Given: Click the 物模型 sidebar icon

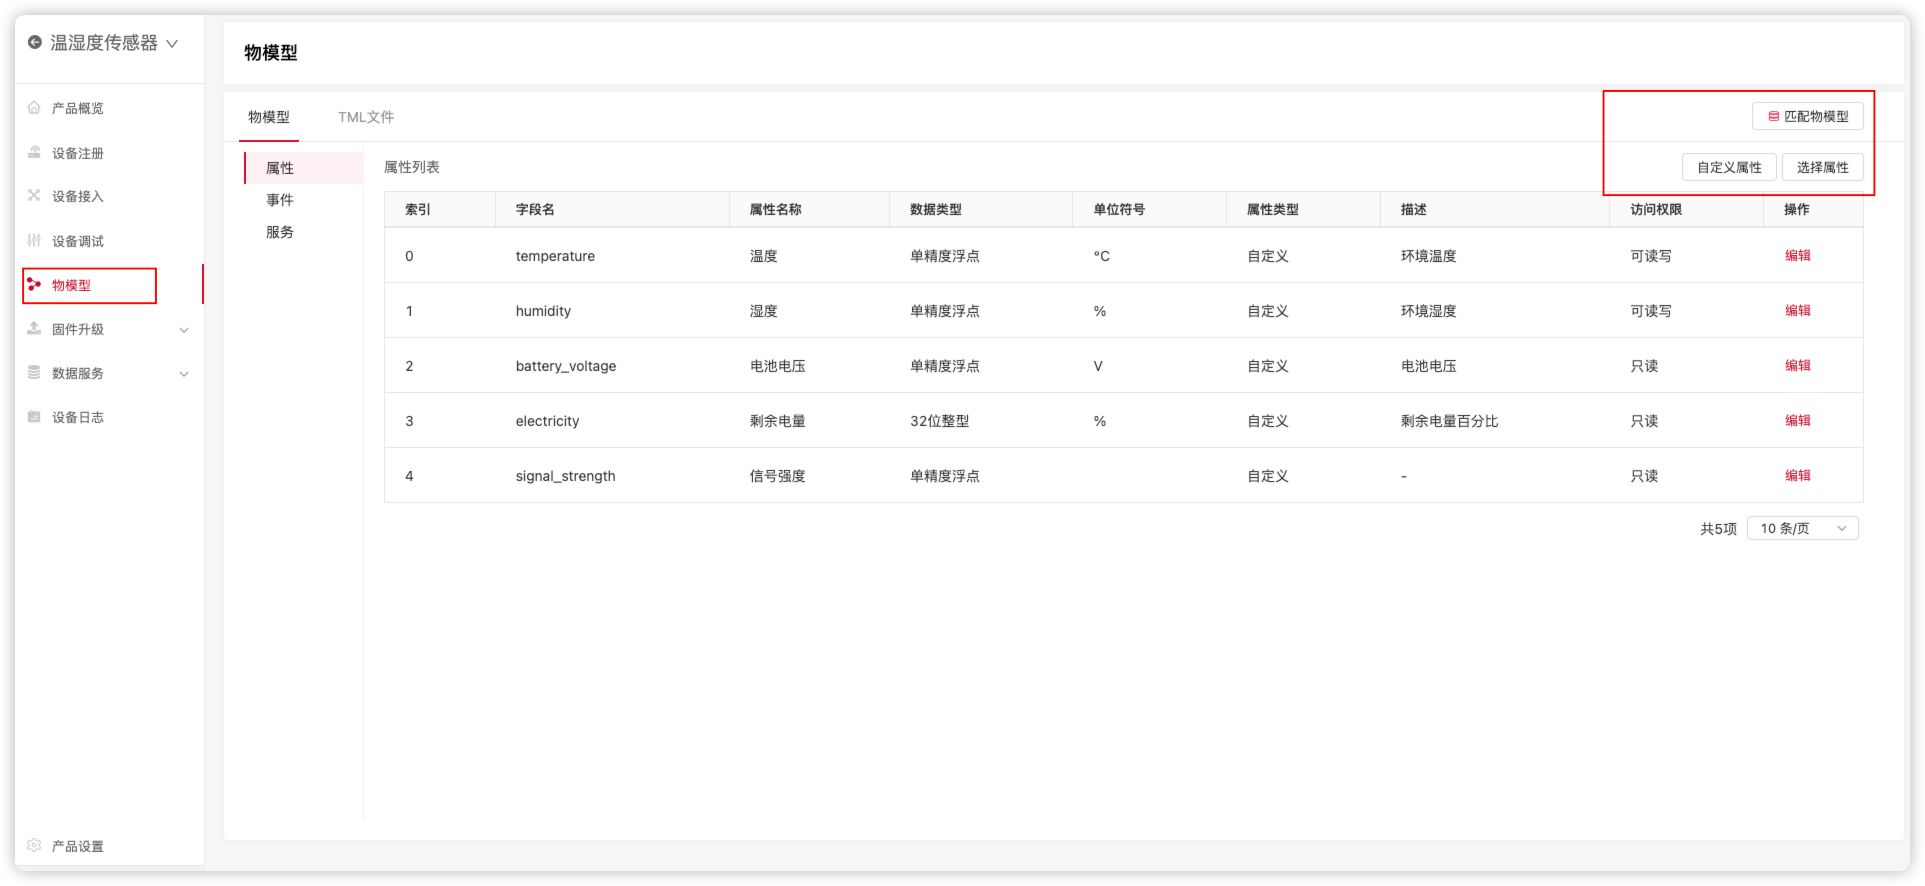Looking at the screenshot, I should [x=34, y=285].
